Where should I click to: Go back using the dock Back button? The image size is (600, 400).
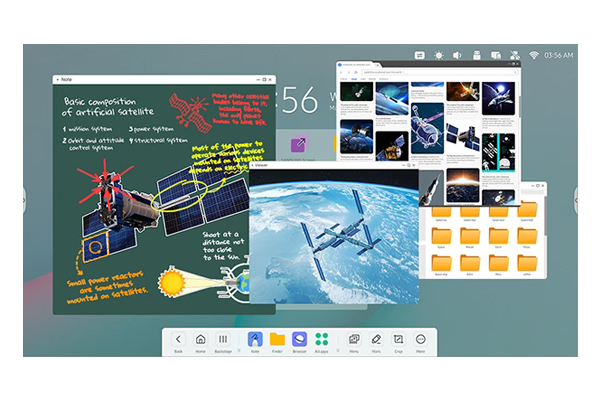click(x=178, y=342)
